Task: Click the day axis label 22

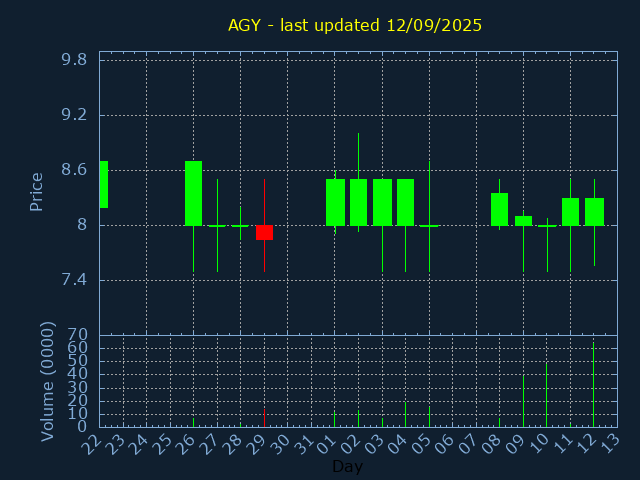Action: click(x=92, y=444)
